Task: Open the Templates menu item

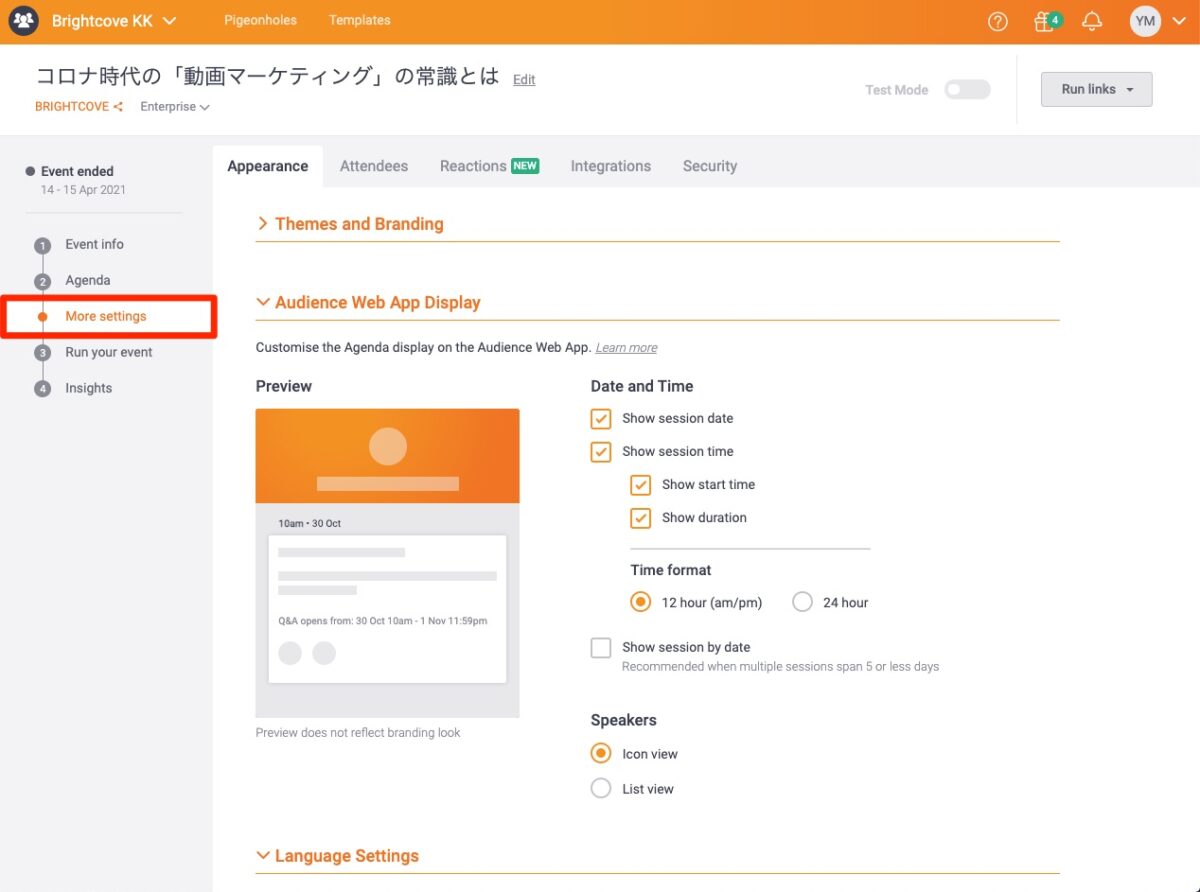Action: (x=359, y=20)
